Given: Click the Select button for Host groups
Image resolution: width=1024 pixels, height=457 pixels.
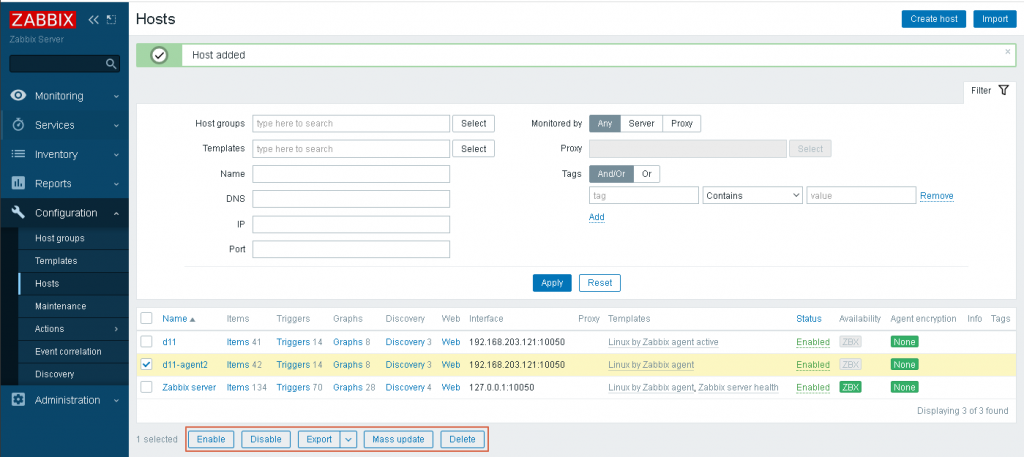Looking at the screenshot, I should click(x=473, y=123).
